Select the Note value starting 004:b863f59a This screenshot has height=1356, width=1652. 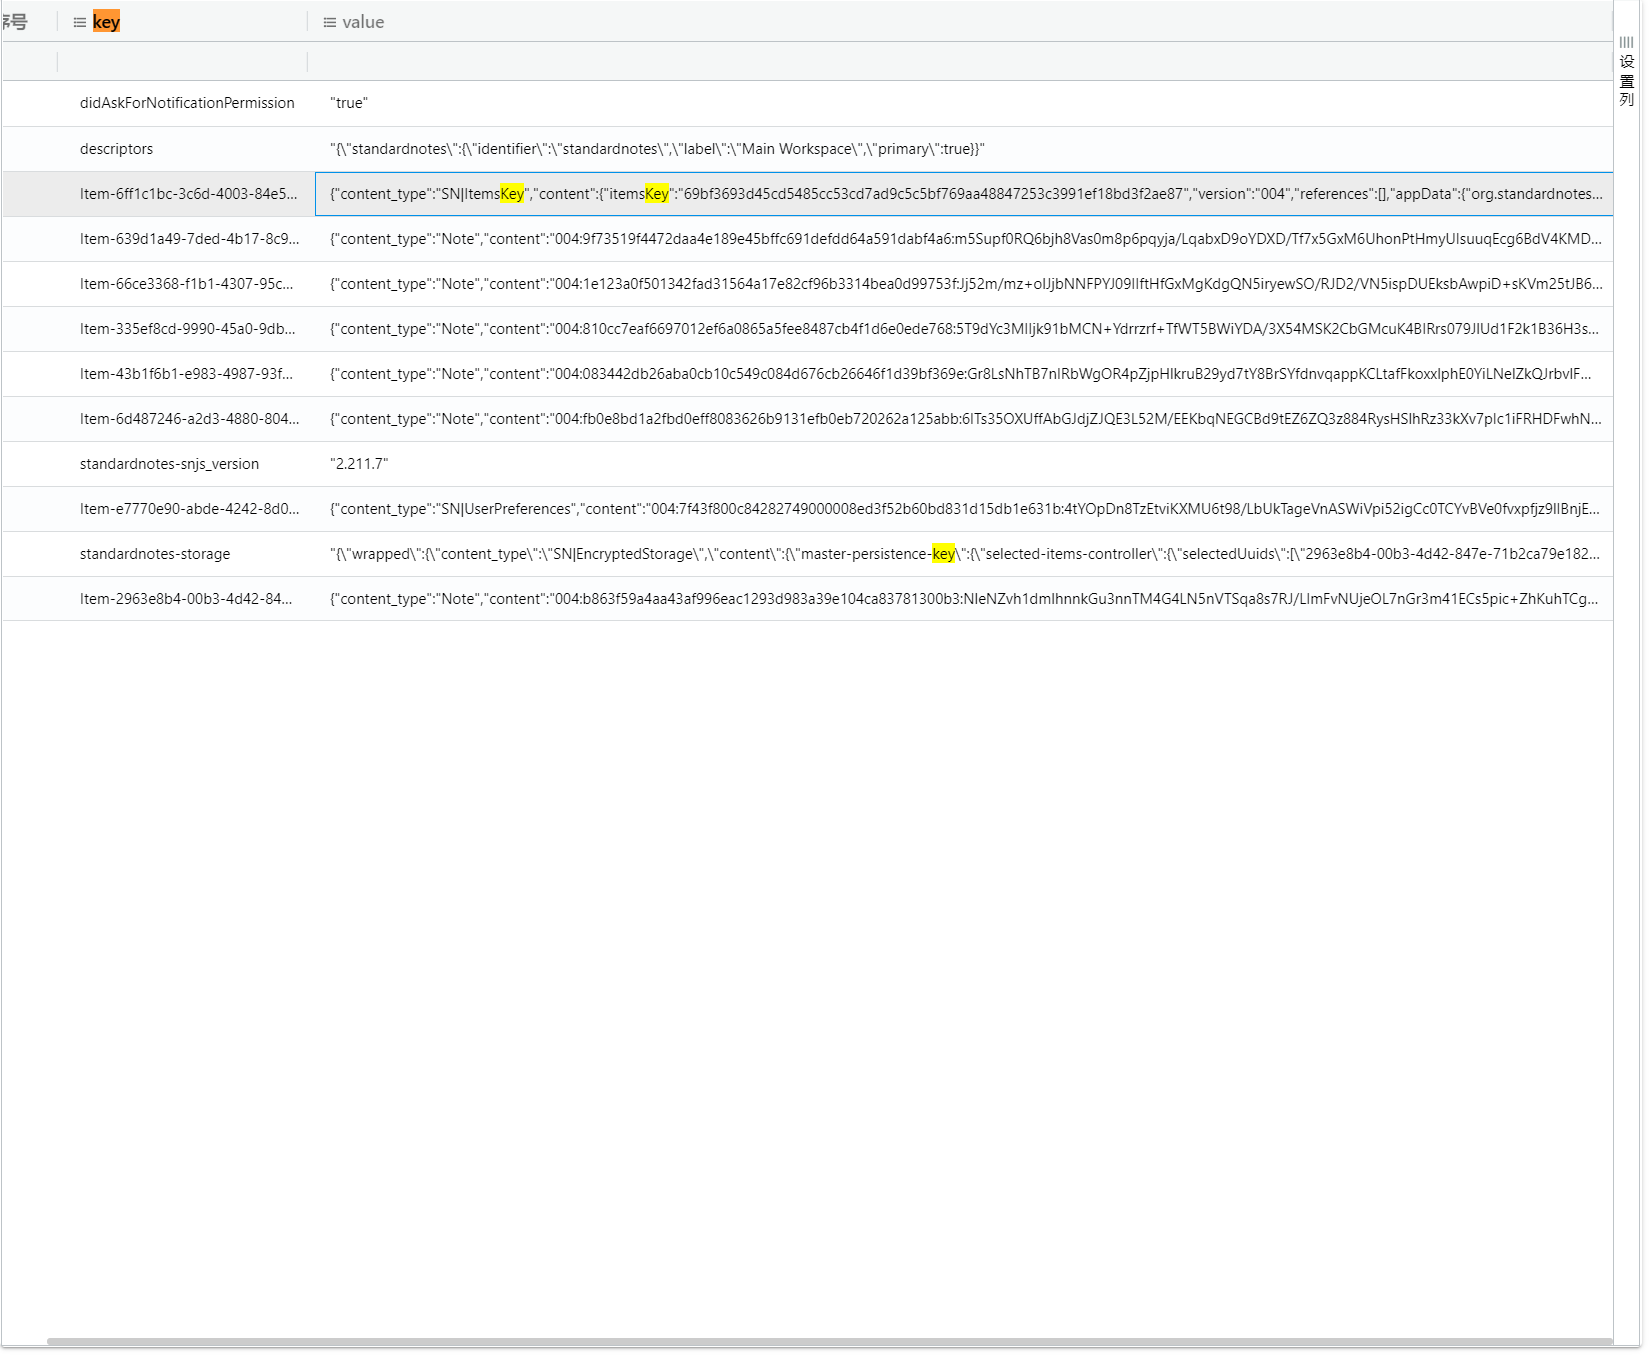coord(963,599)
